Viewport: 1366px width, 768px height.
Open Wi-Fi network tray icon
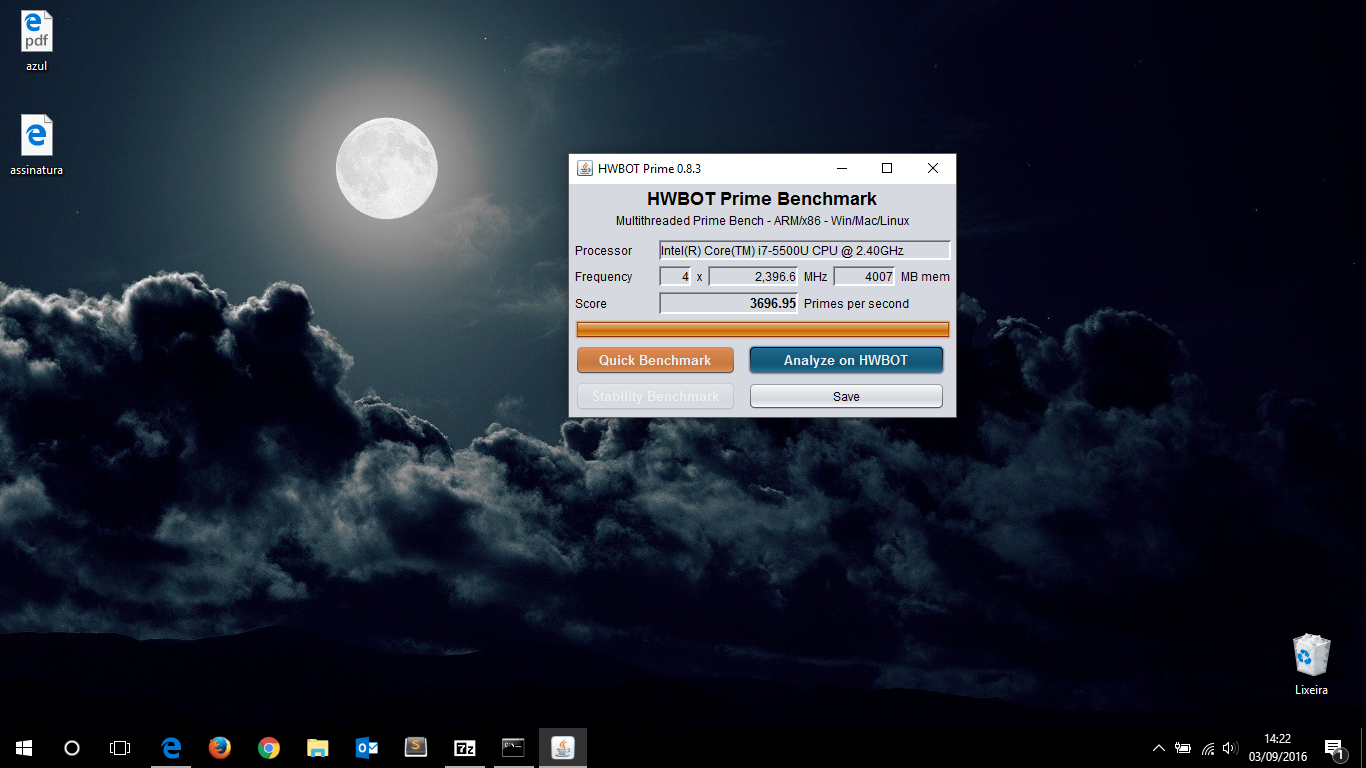(1208, 748)
